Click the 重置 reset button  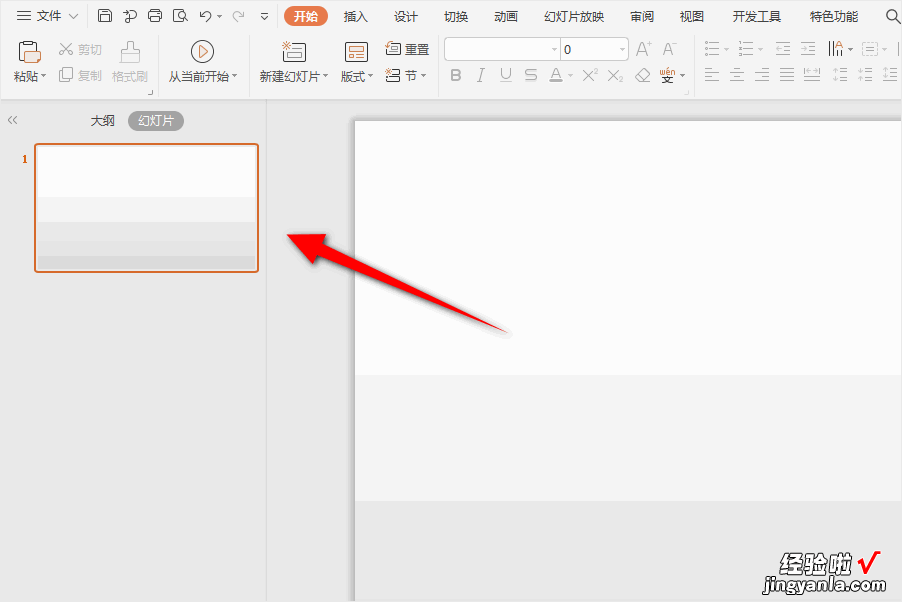click(x=407, y=49)
